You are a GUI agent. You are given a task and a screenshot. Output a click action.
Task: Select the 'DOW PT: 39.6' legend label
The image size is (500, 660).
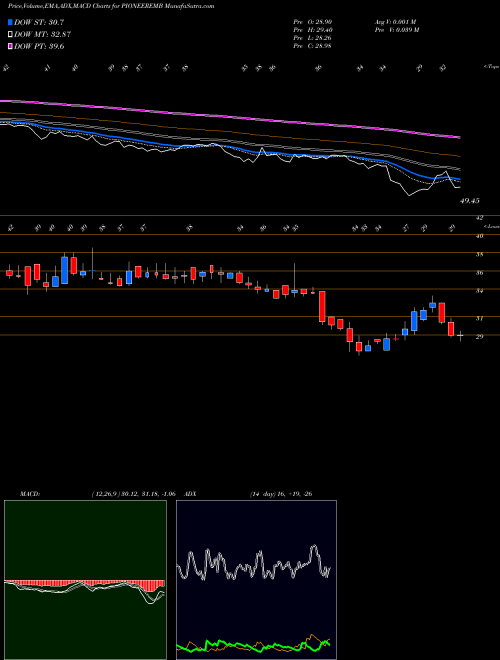(39, 47)
